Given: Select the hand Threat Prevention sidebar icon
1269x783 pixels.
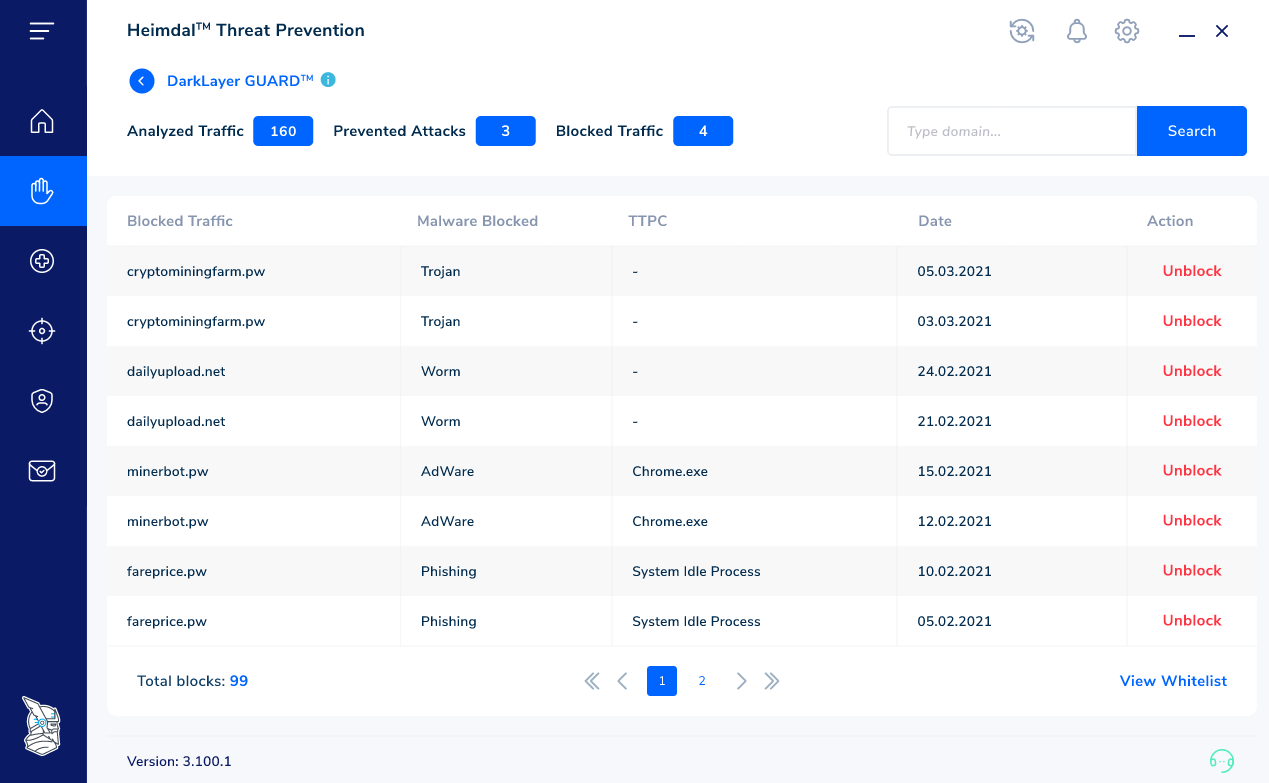Looking at the screenshot, I should [x=42, y=191].
